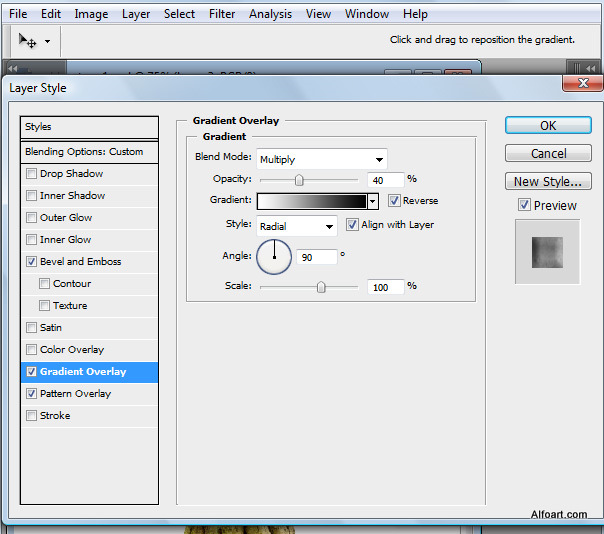Expand the gradient Style dropdown
The image size is (604, 534).
[297, 226]
